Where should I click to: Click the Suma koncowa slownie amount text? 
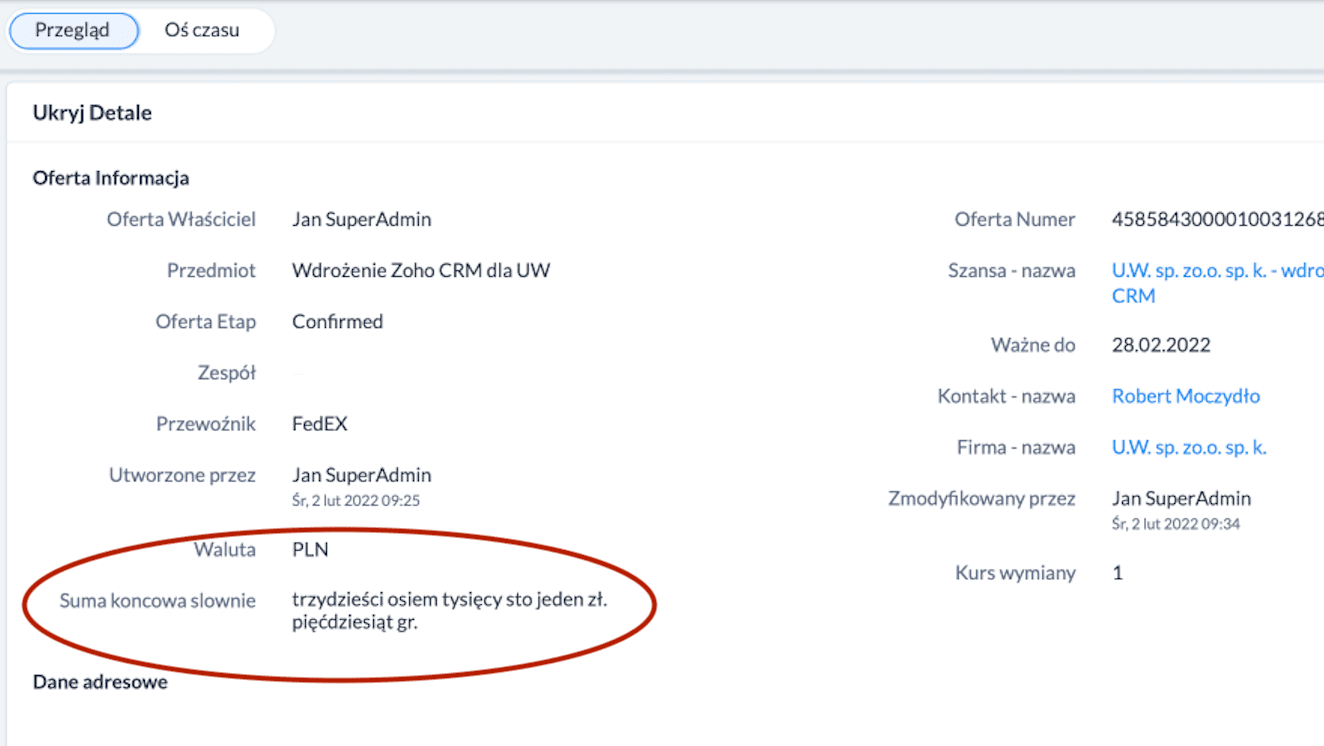click(x=449, y=612)
